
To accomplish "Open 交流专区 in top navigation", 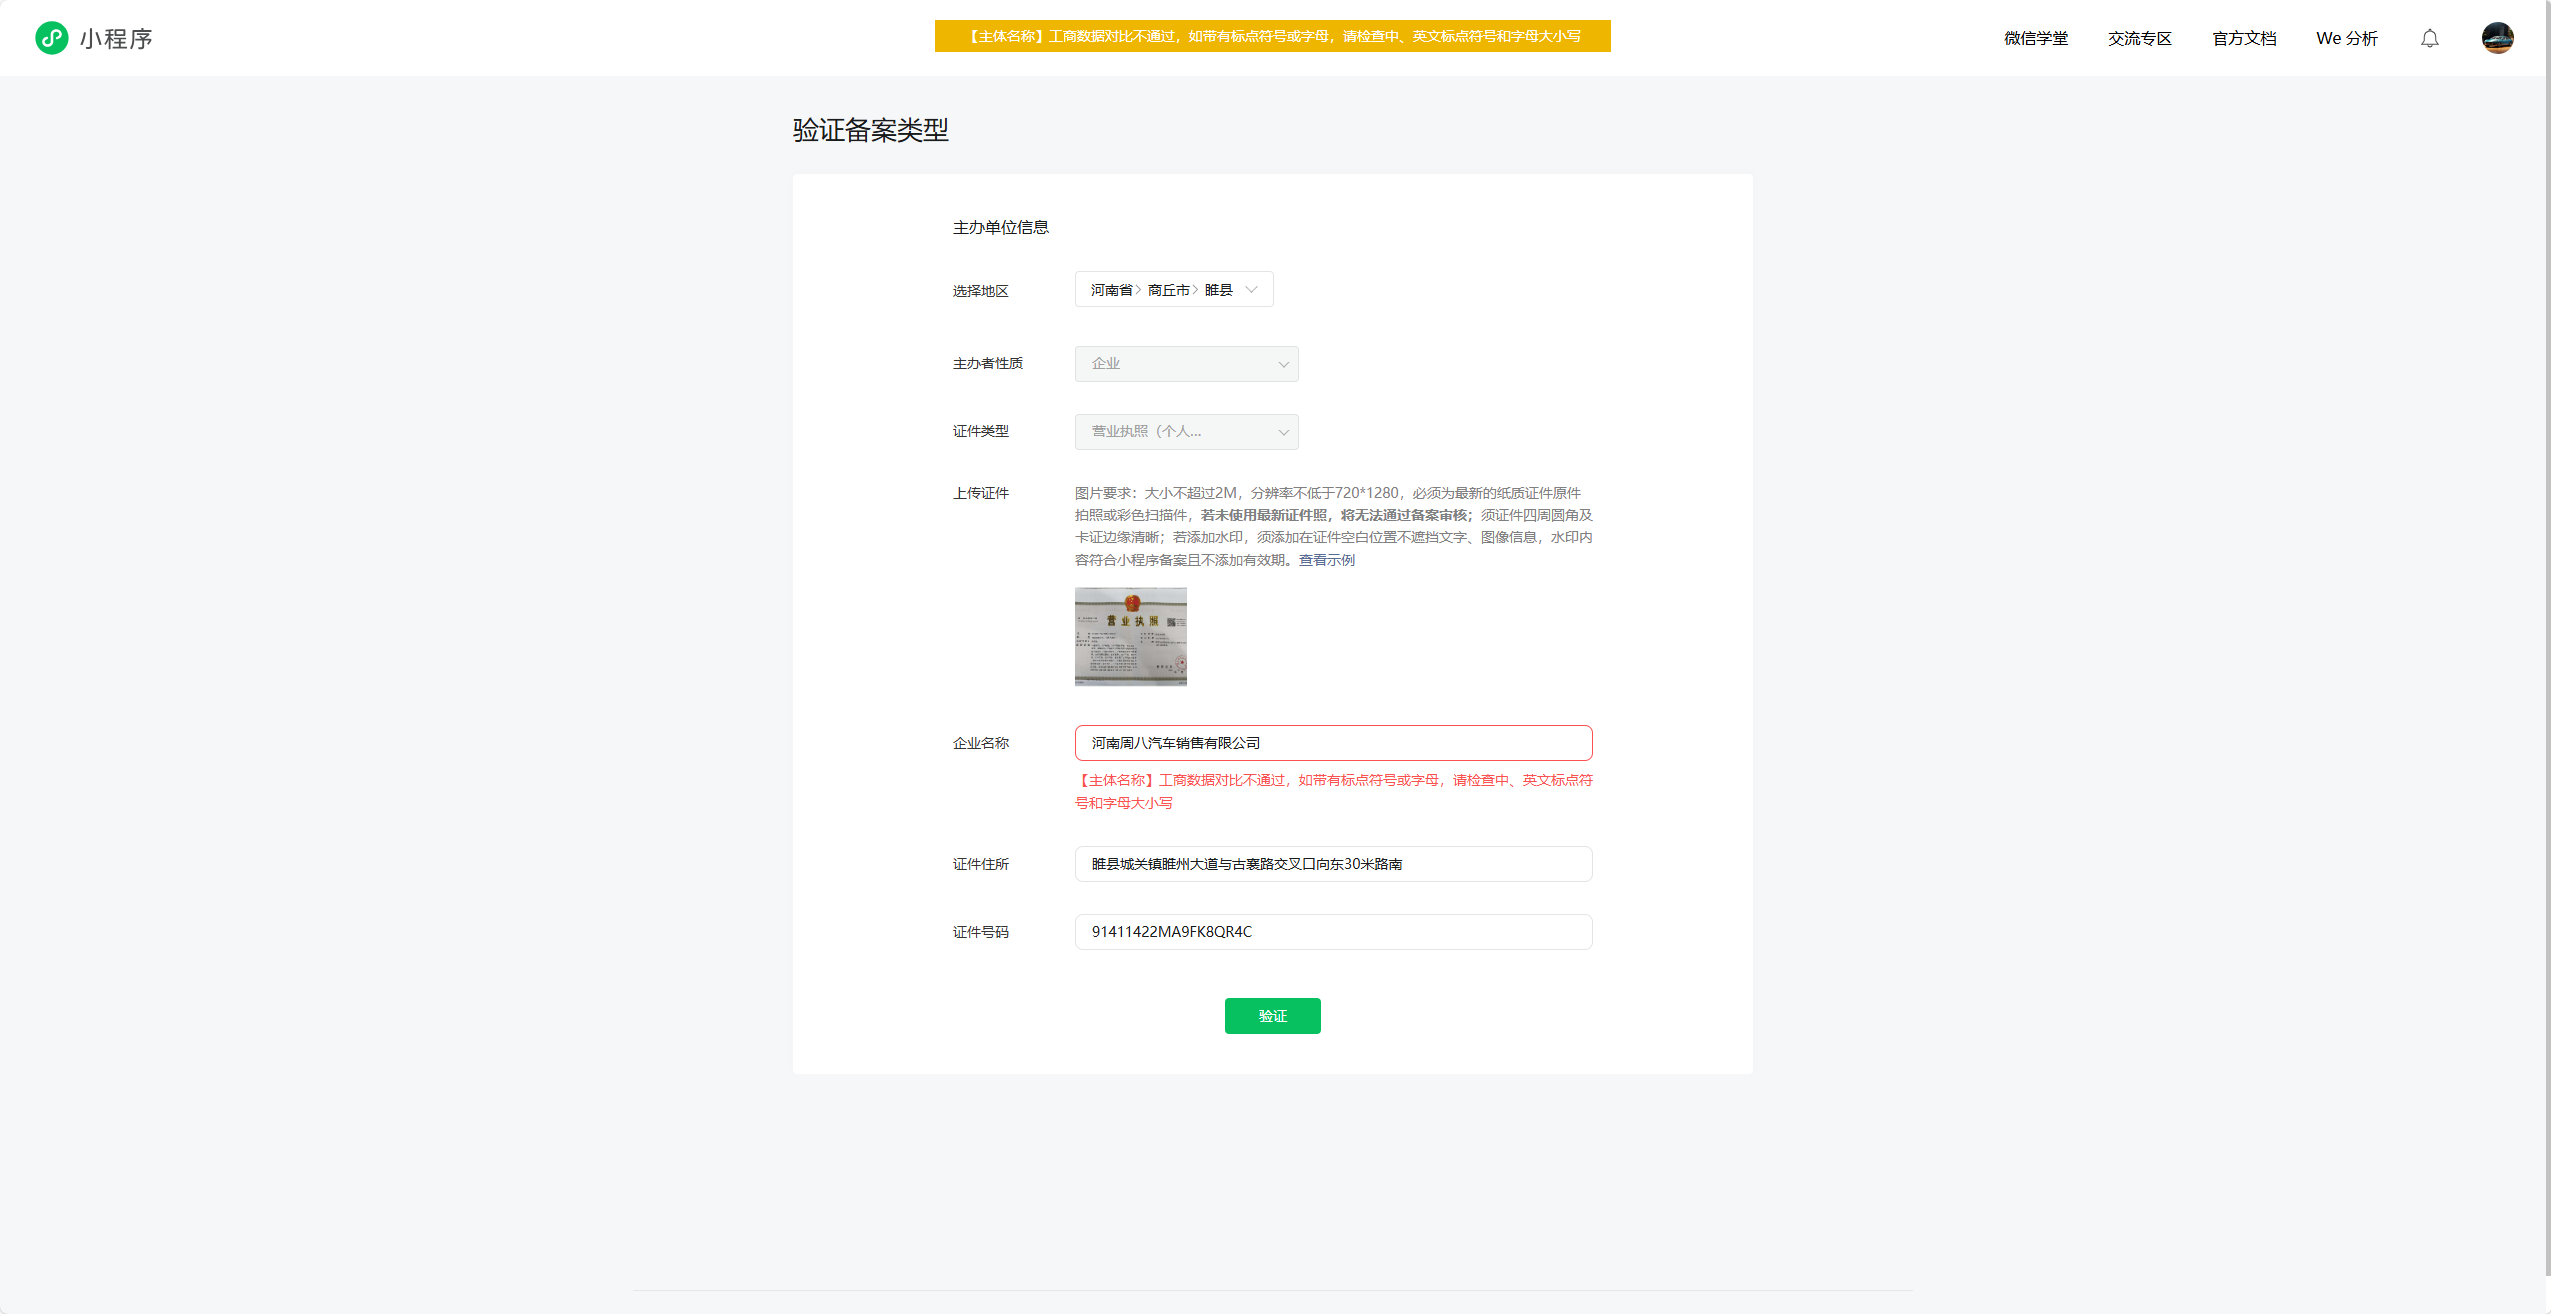I will point(2139,38).
